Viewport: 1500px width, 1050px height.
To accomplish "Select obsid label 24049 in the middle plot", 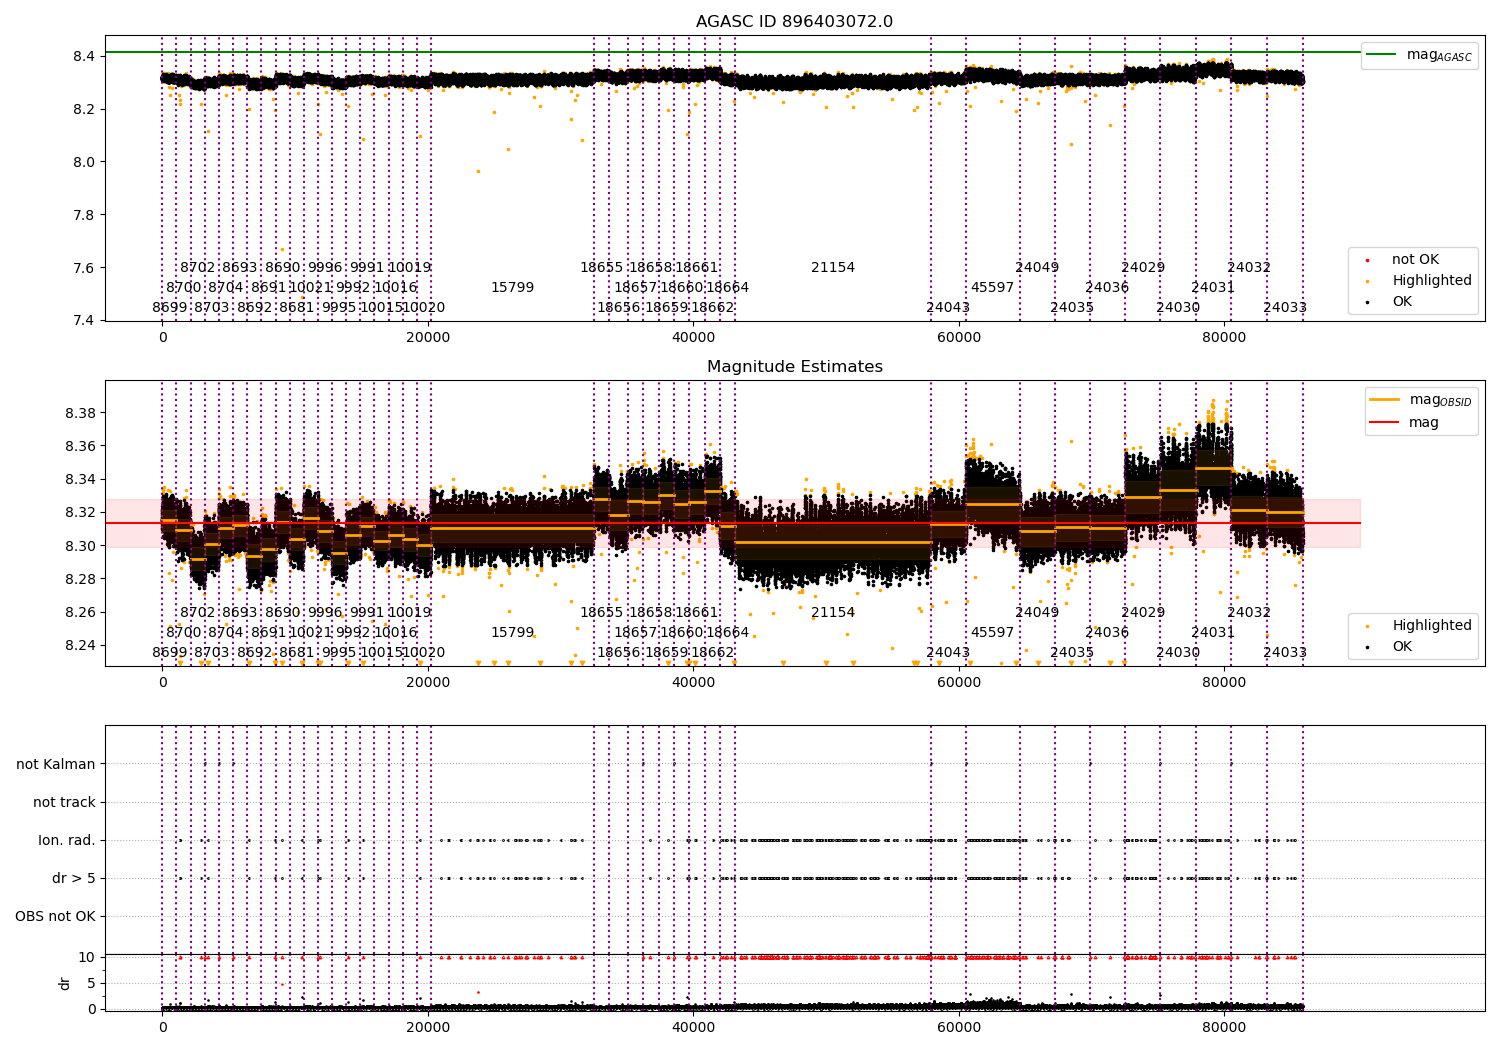I will pyautogui.click(x=1037, y=613).
